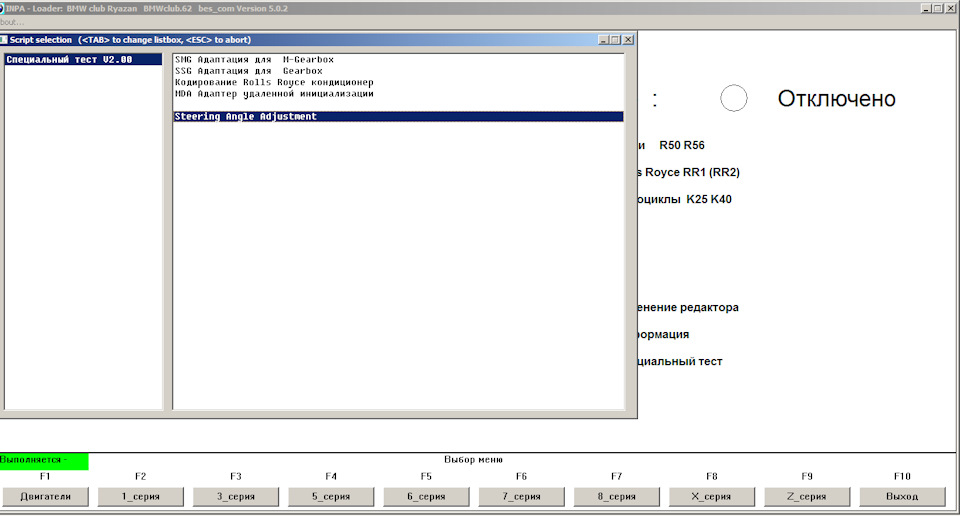Click 'Royce RR1 (RR2)' text in main window
The image size is (960, 516).
692,172
